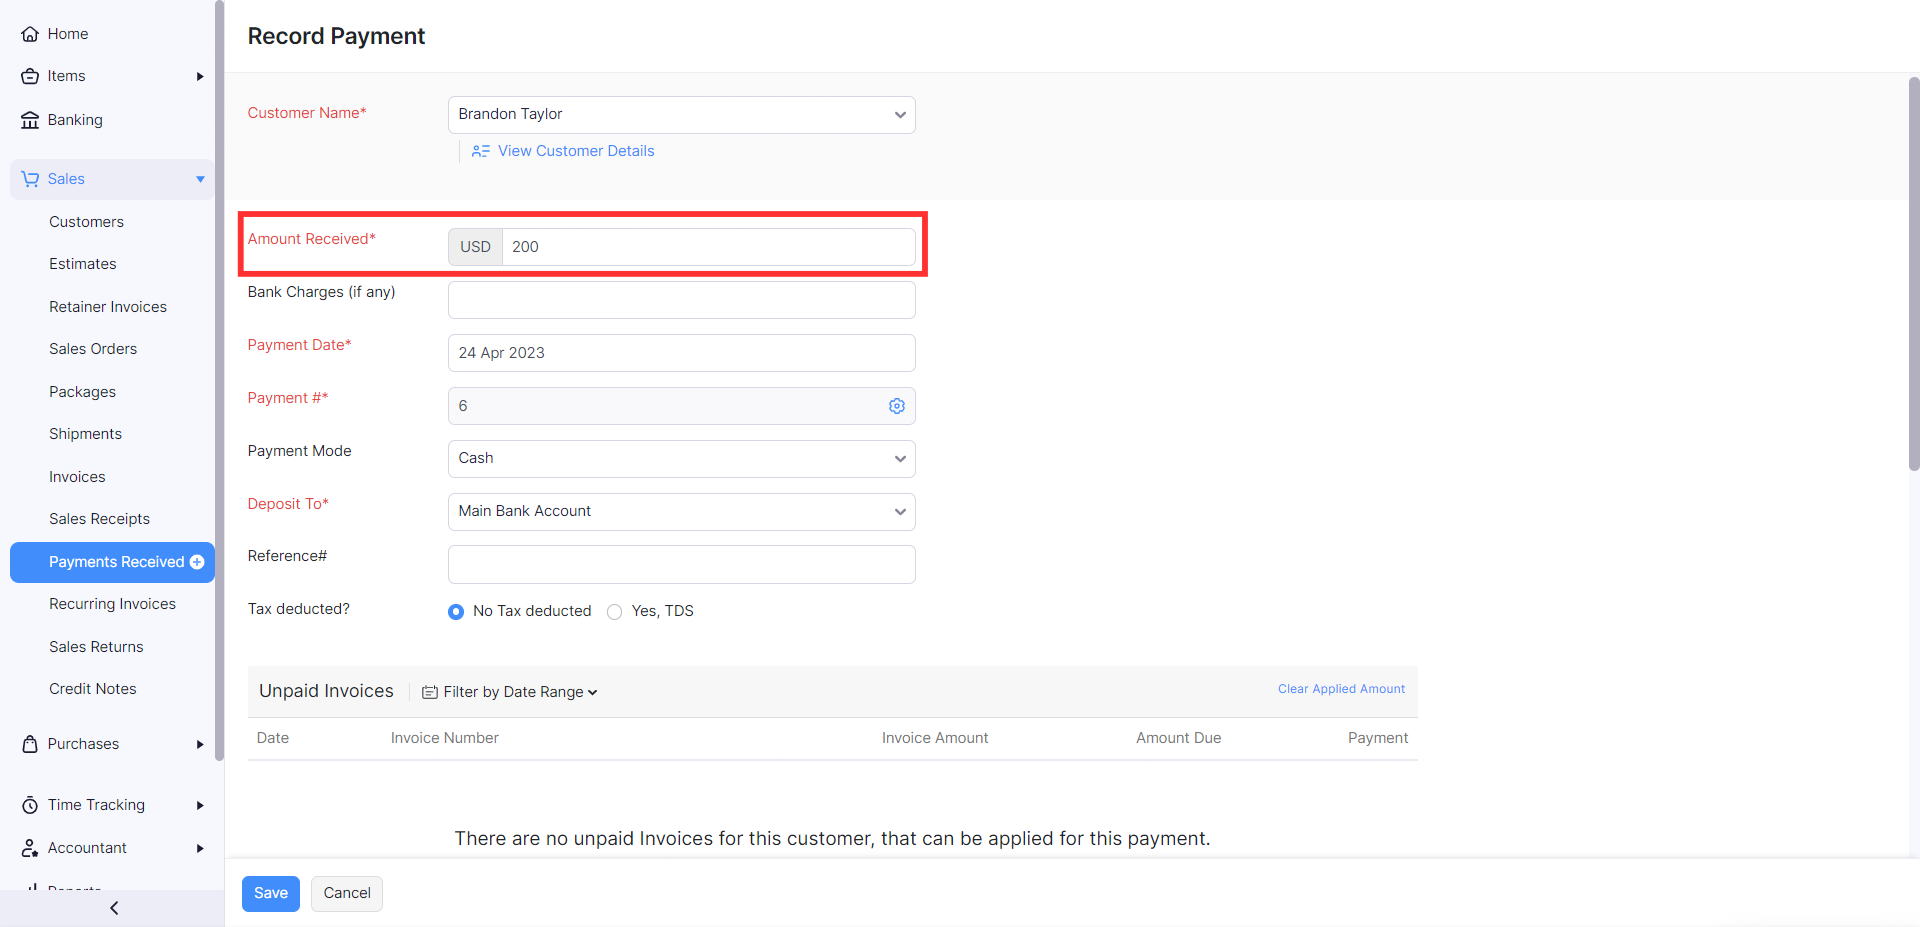Click the Banking building icon
Screen dimensions: 1920x927
coord(30,120)
